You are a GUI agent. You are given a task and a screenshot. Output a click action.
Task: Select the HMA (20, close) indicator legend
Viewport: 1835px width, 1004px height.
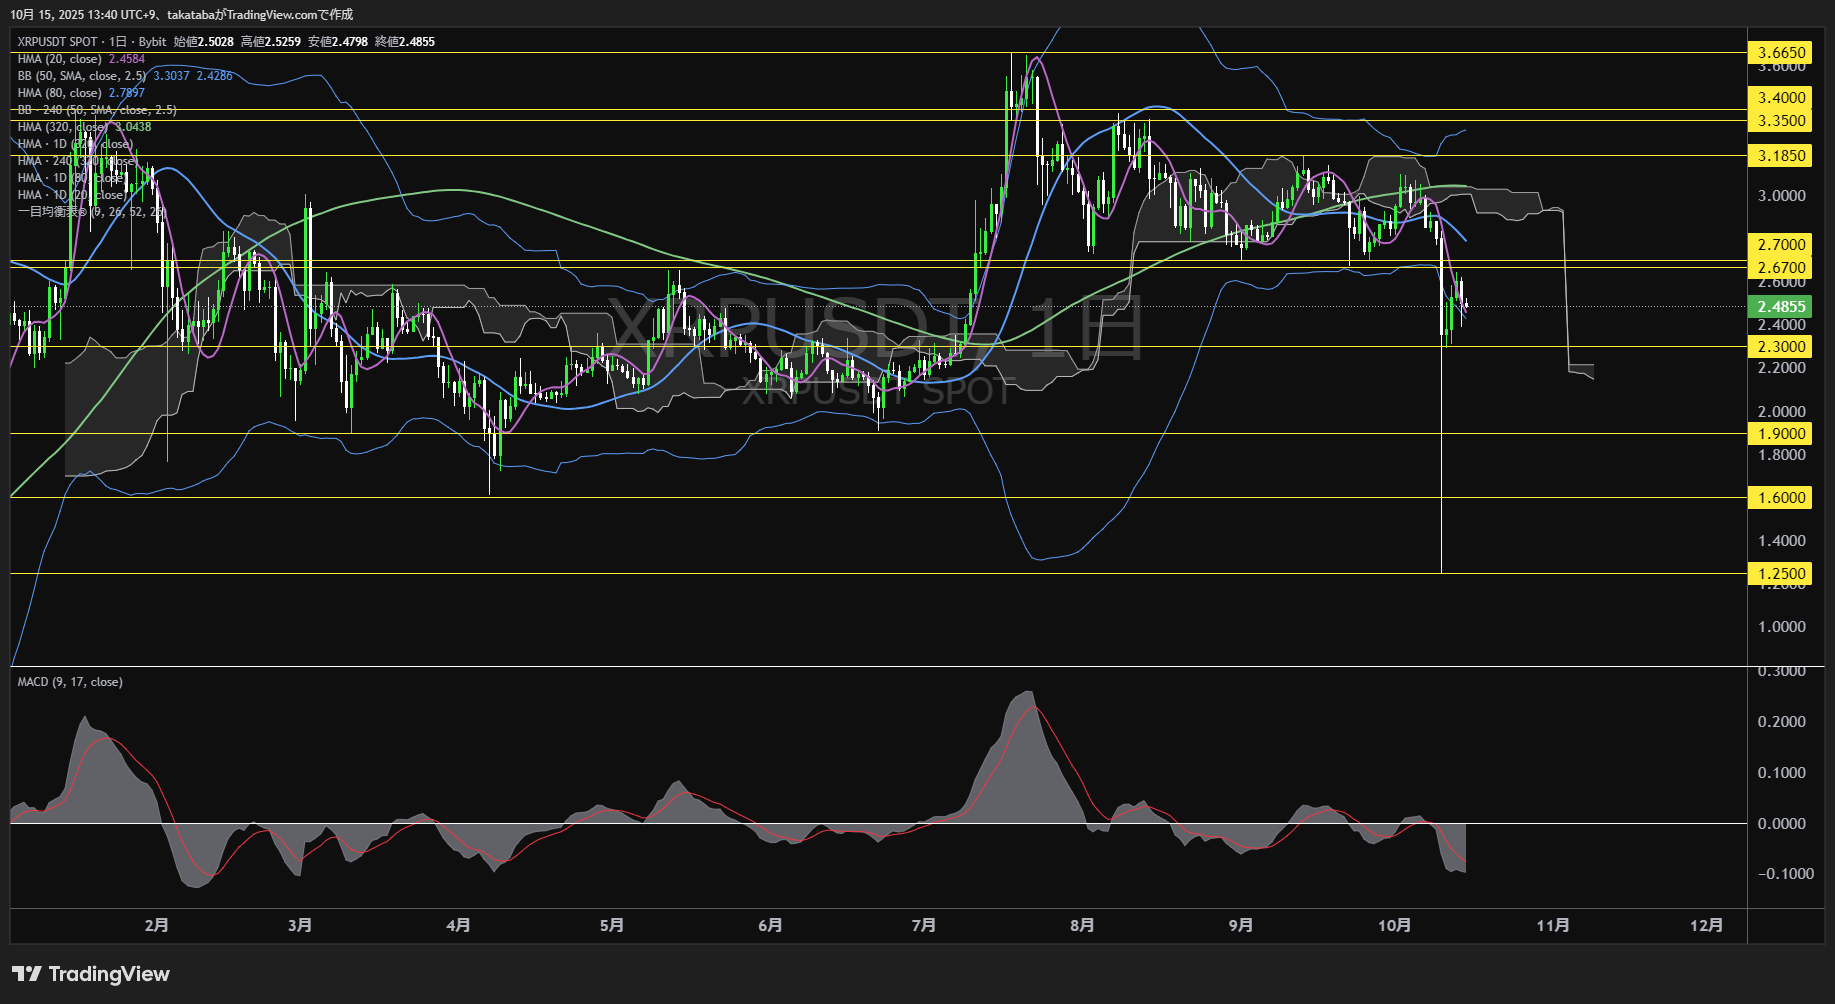[x=60, y=59]
